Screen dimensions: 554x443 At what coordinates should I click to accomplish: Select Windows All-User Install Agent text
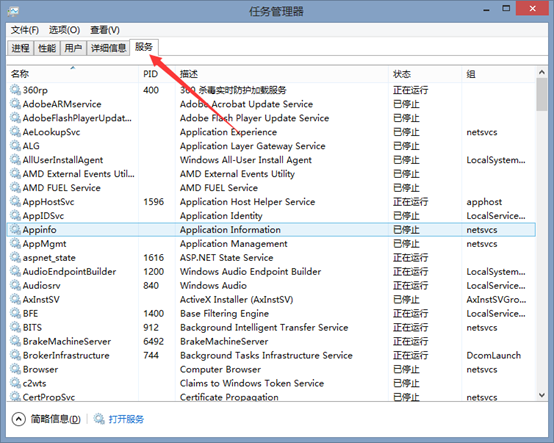246,160
